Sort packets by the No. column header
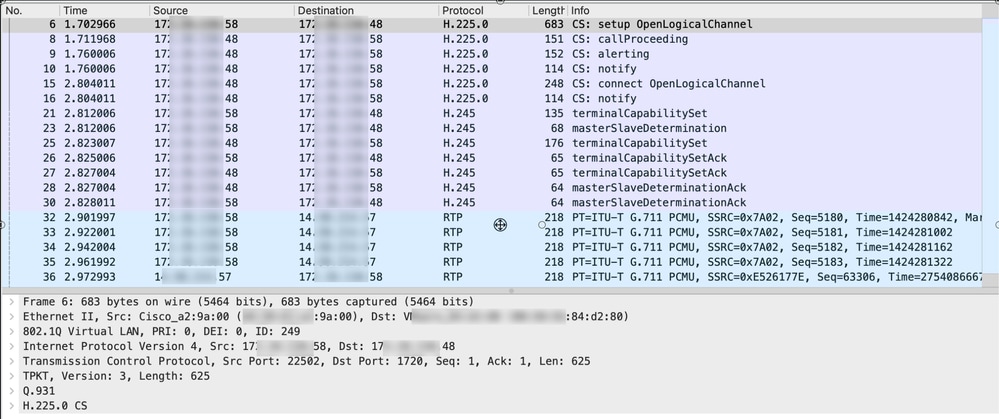Image resolution: width=999 pixels, height=419 pixels. tap(31, 11)
